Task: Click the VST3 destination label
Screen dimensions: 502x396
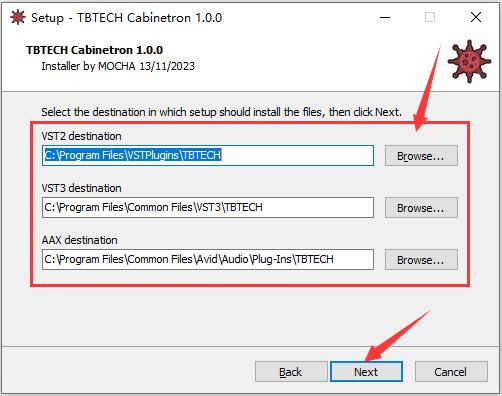Action: (81, 188)
